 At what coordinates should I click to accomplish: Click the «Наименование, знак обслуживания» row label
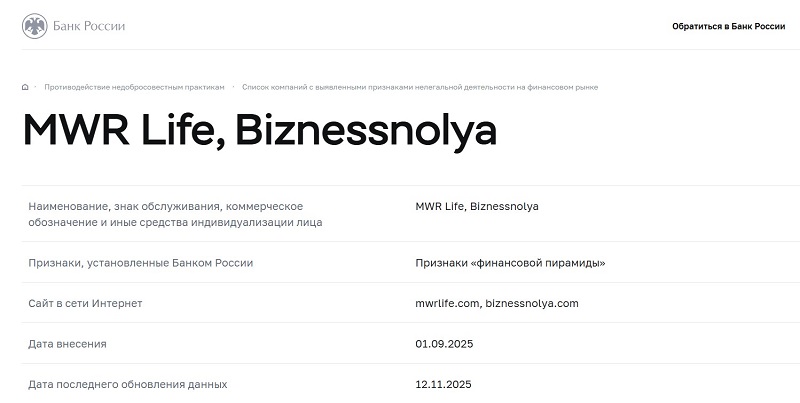[165, 206]
